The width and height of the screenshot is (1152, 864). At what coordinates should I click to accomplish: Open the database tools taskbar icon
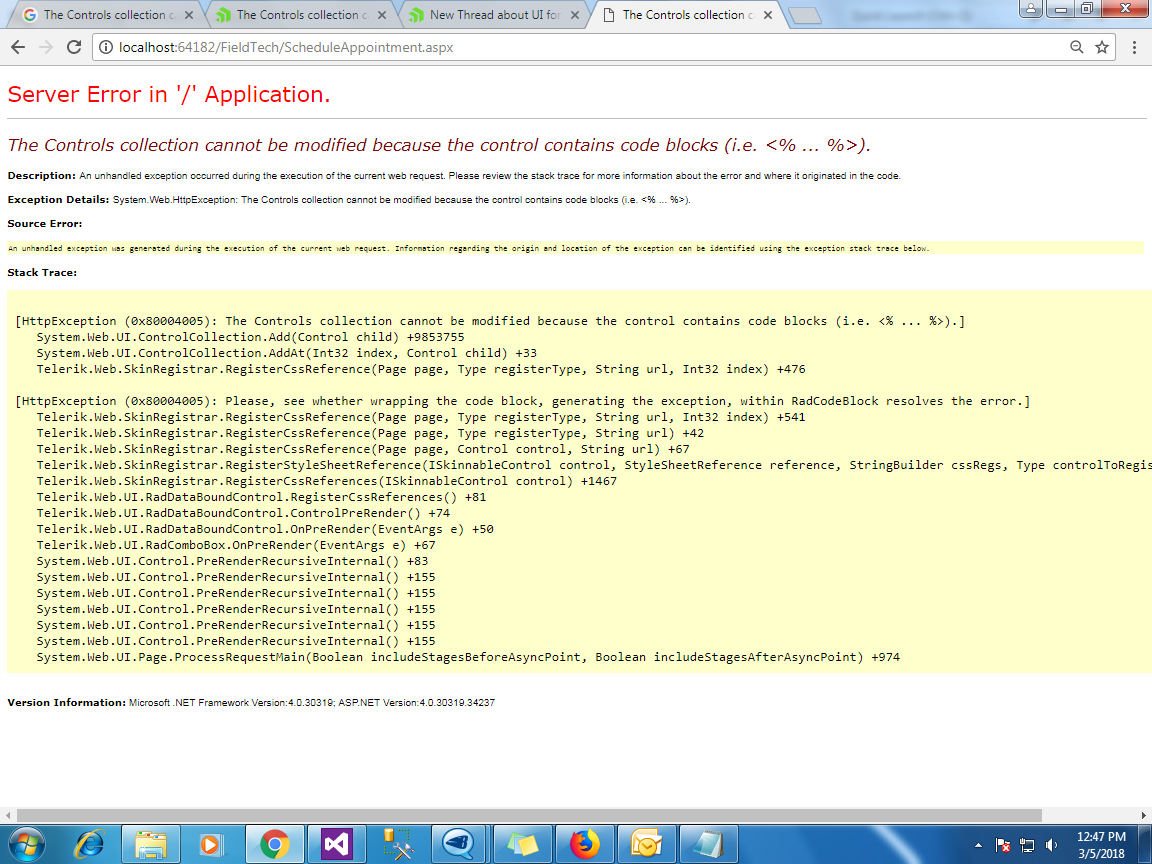tap(398, 845)
